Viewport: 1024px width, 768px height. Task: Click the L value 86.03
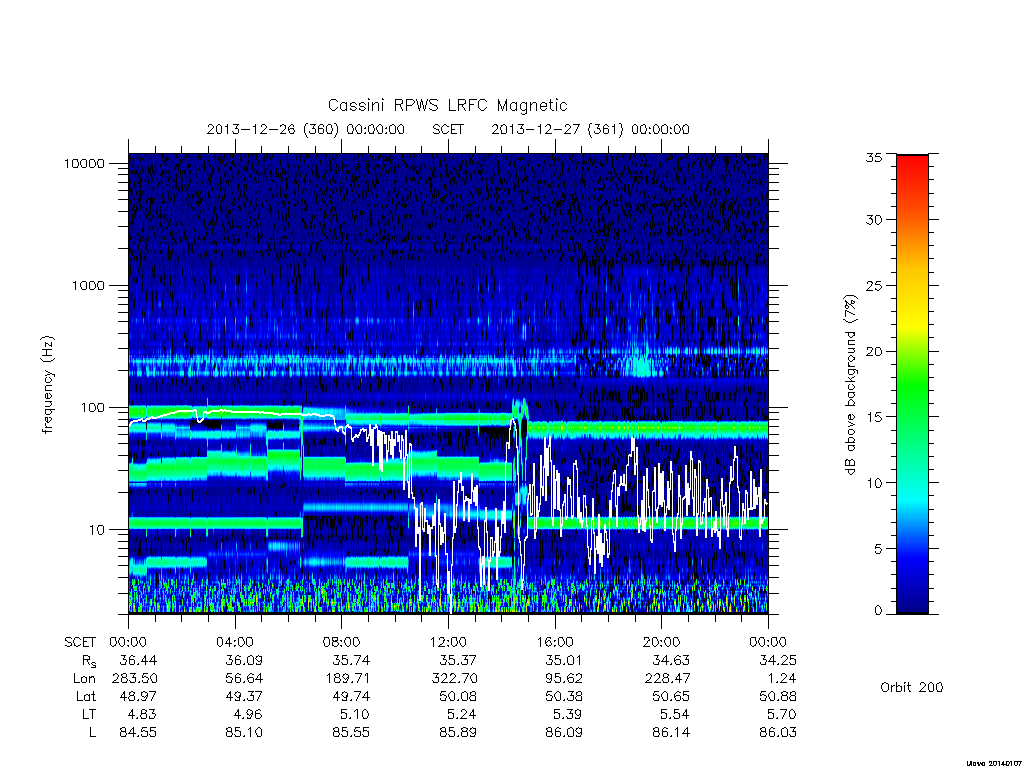pyautogui.click(x=778, y=733)
